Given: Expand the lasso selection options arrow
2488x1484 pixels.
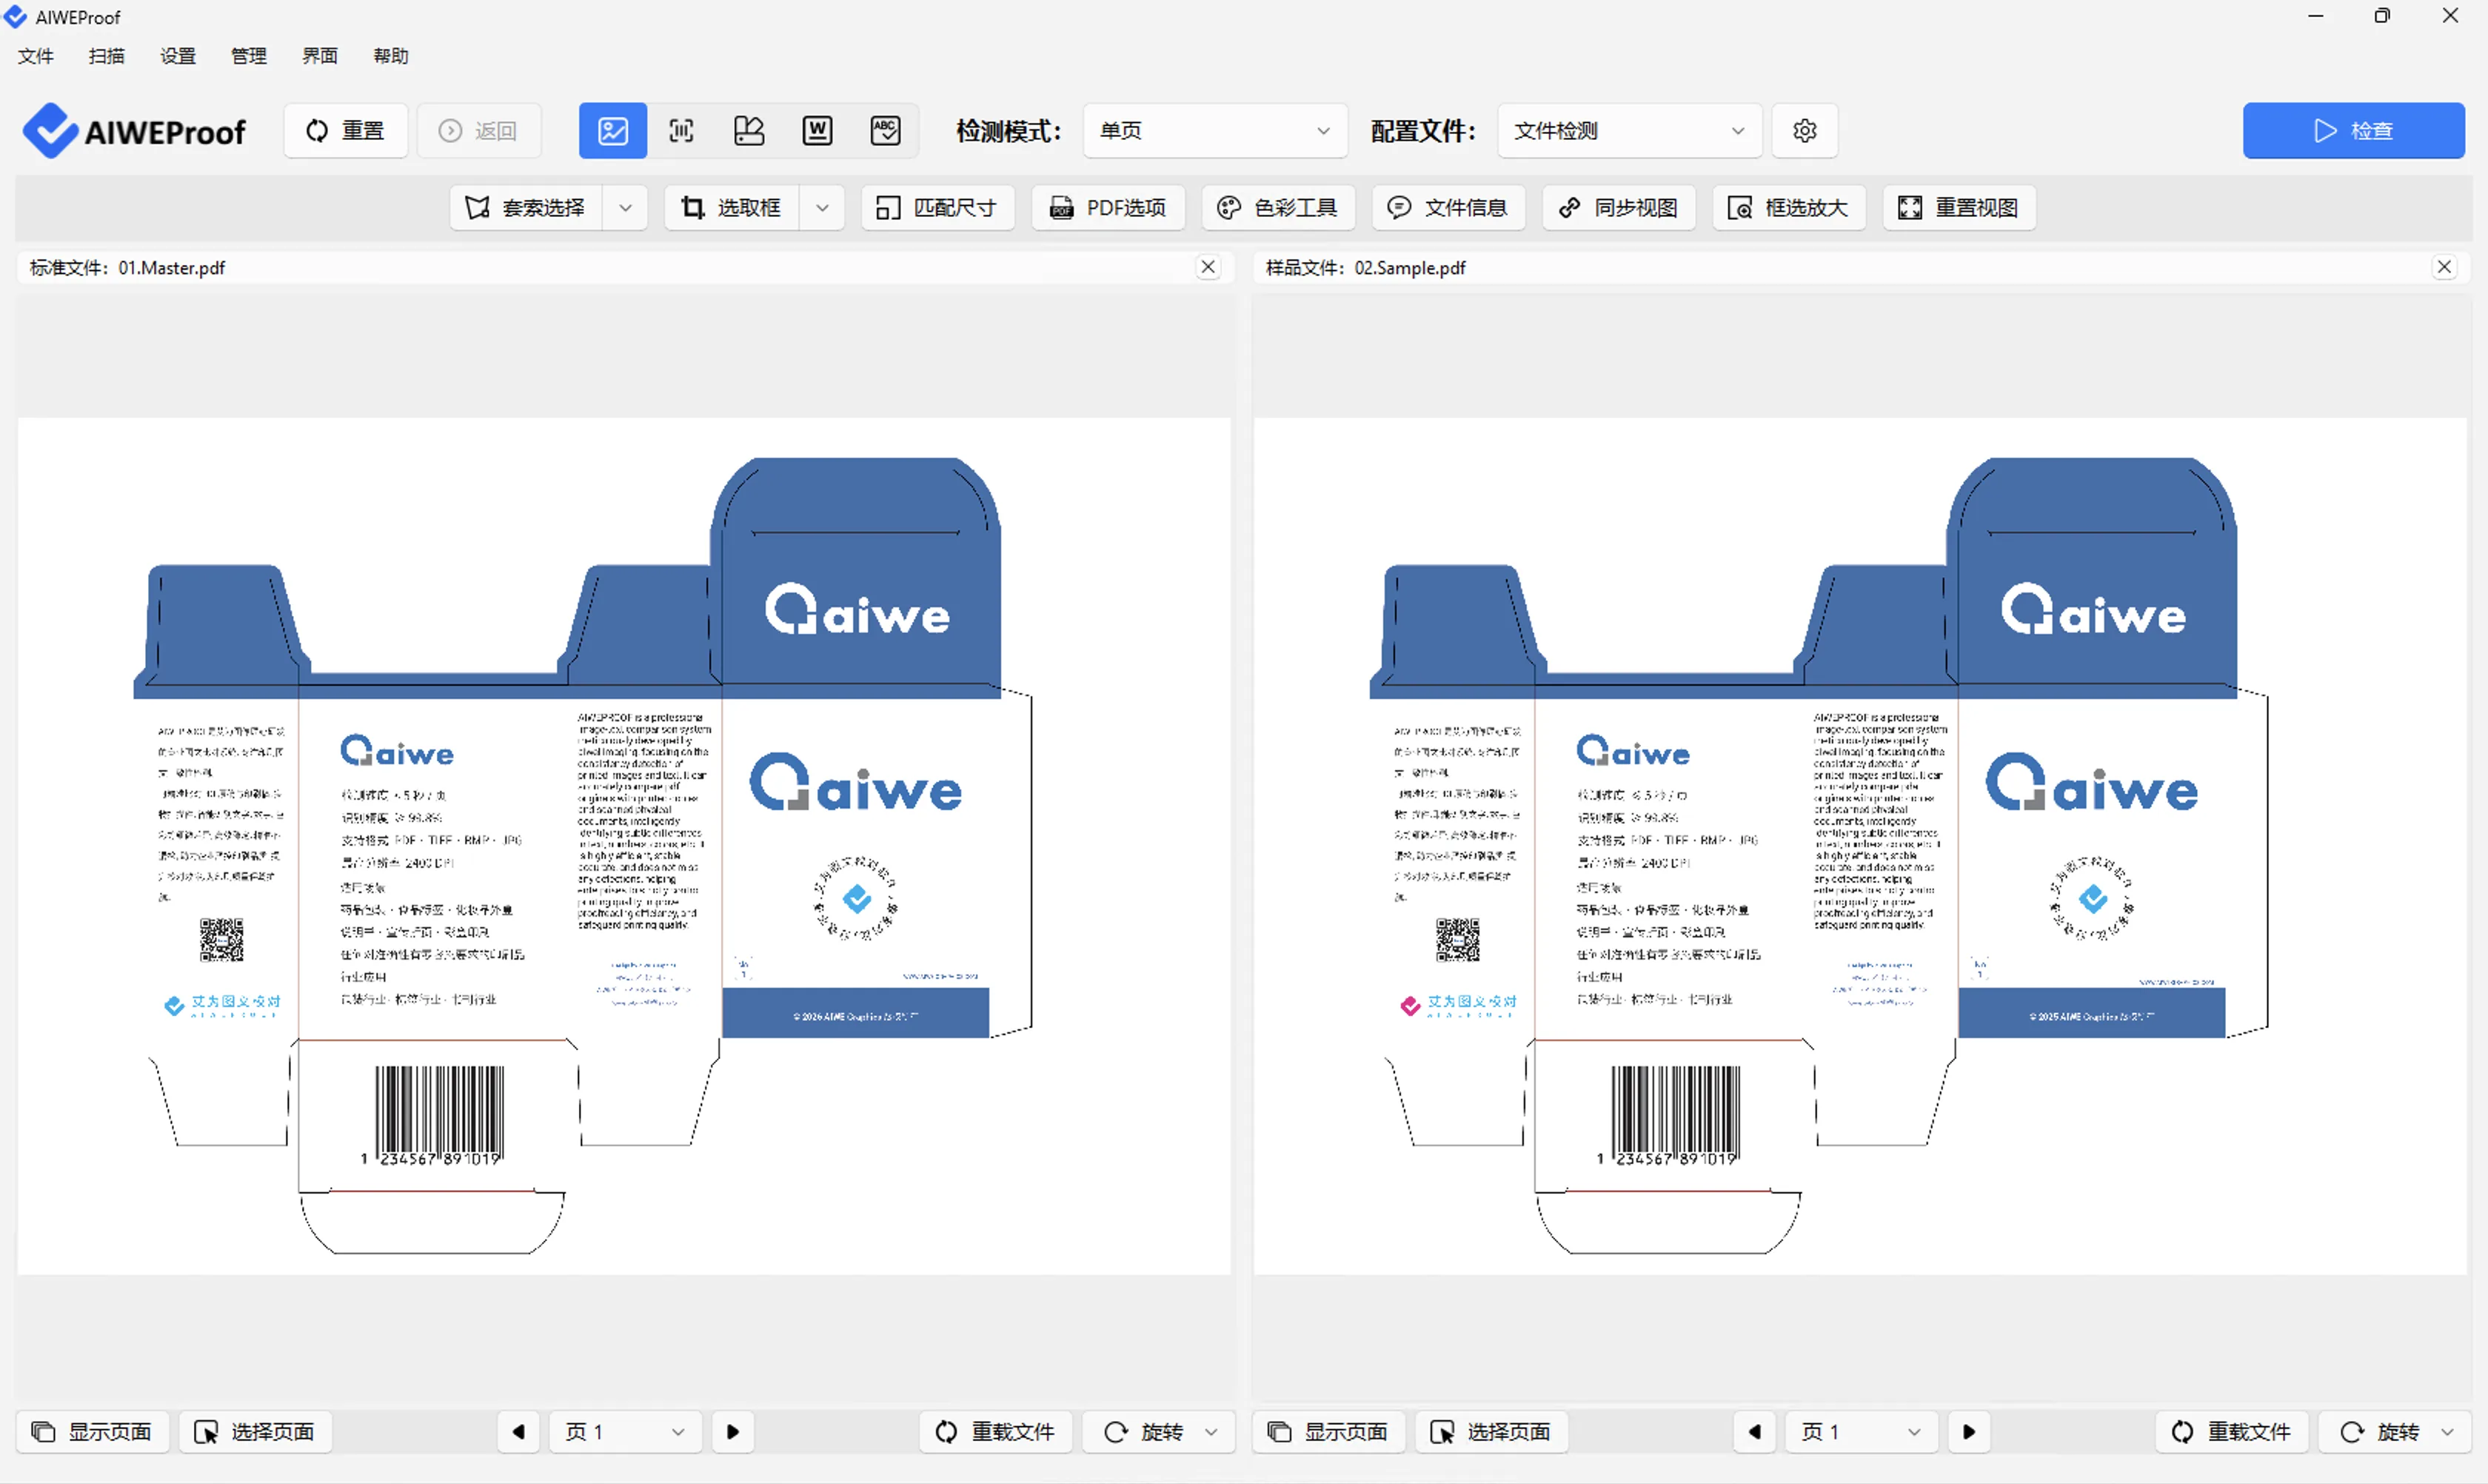Looking at the screenshot, I should tap(625, 208).
